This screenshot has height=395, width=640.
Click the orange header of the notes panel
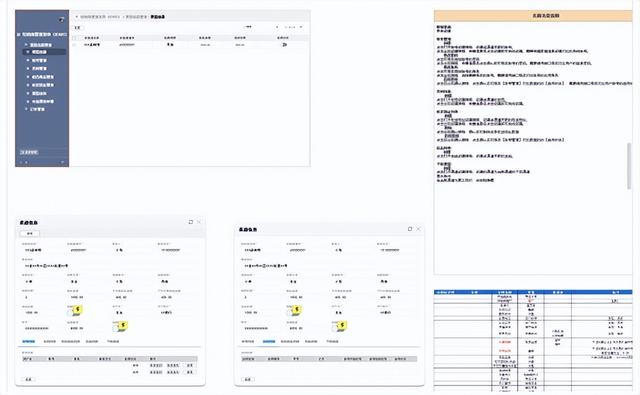(x=533, y=16)
